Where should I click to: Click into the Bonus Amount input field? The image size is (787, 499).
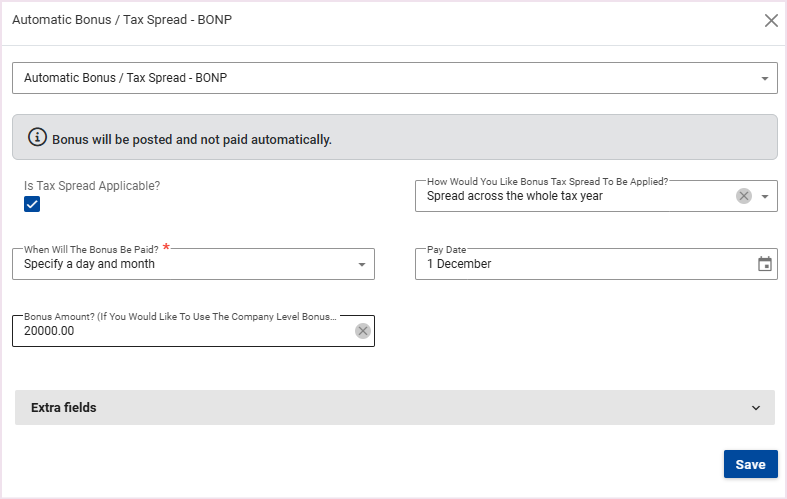180,331
